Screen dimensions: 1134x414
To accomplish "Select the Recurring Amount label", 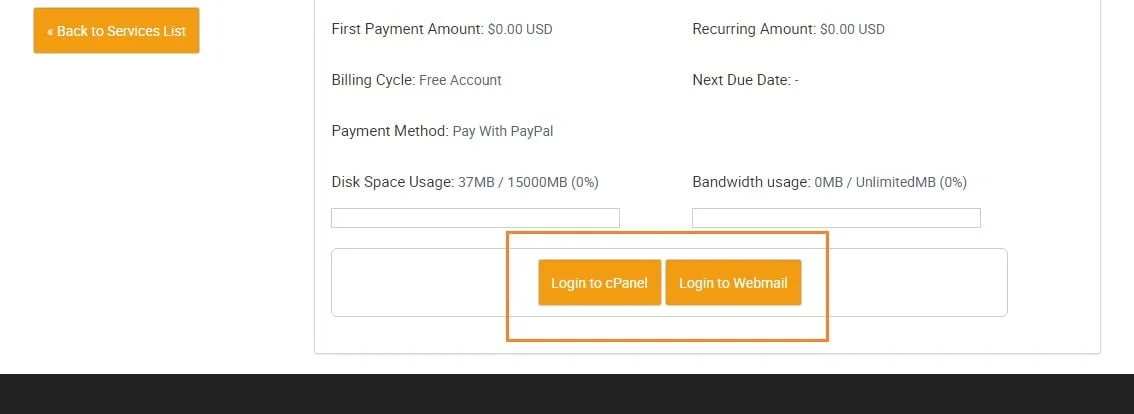I will 753,29.
